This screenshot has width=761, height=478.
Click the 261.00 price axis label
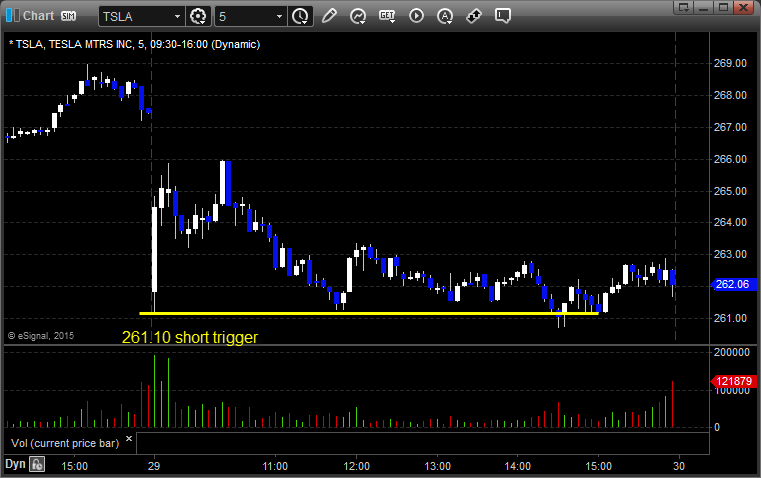click(x=730, y=318)
